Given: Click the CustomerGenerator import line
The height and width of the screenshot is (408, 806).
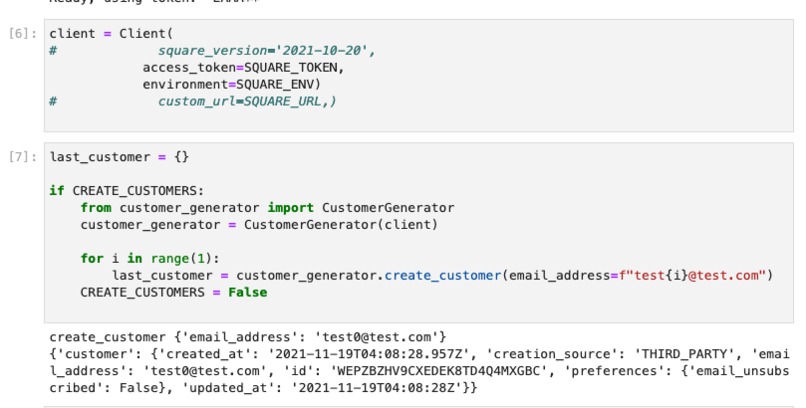Looking at the screenshot, I should click(267, 208).
